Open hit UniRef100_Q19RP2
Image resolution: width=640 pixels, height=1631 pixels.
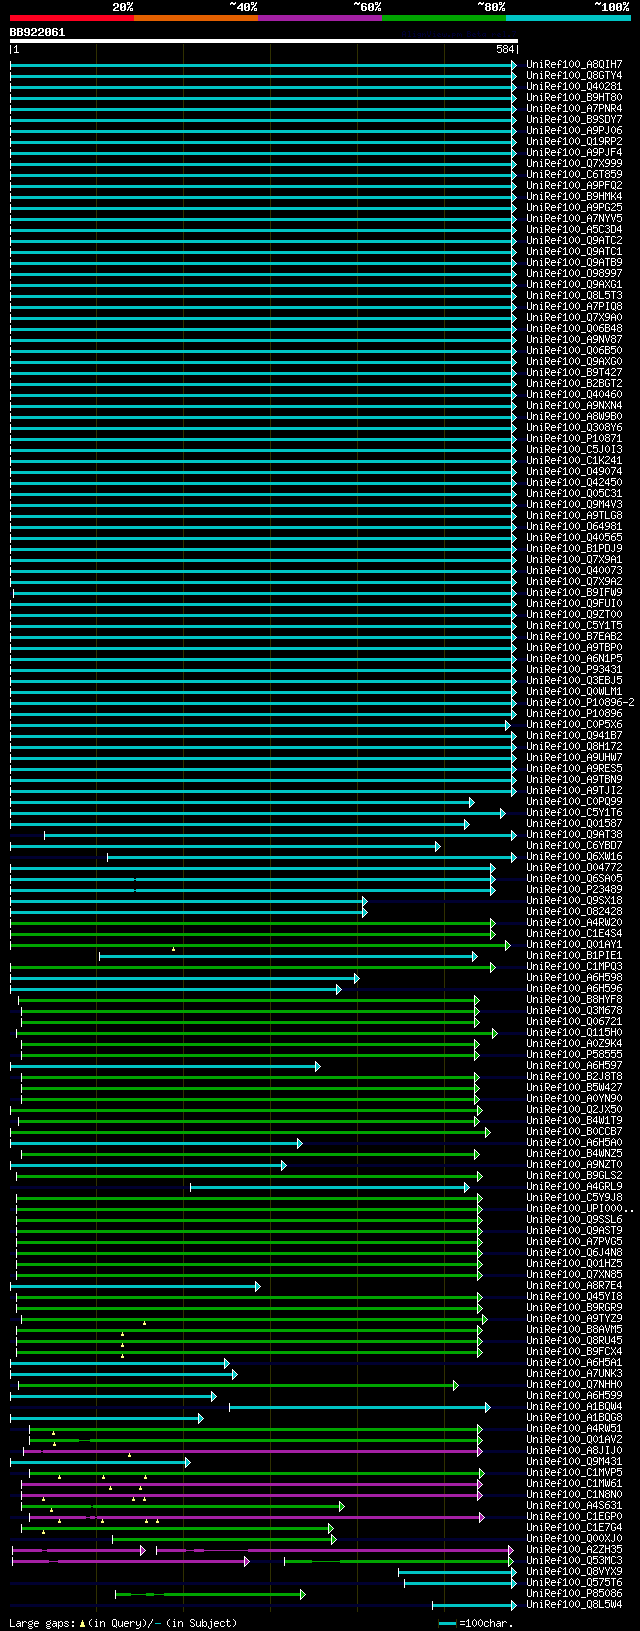pos(574,141)
